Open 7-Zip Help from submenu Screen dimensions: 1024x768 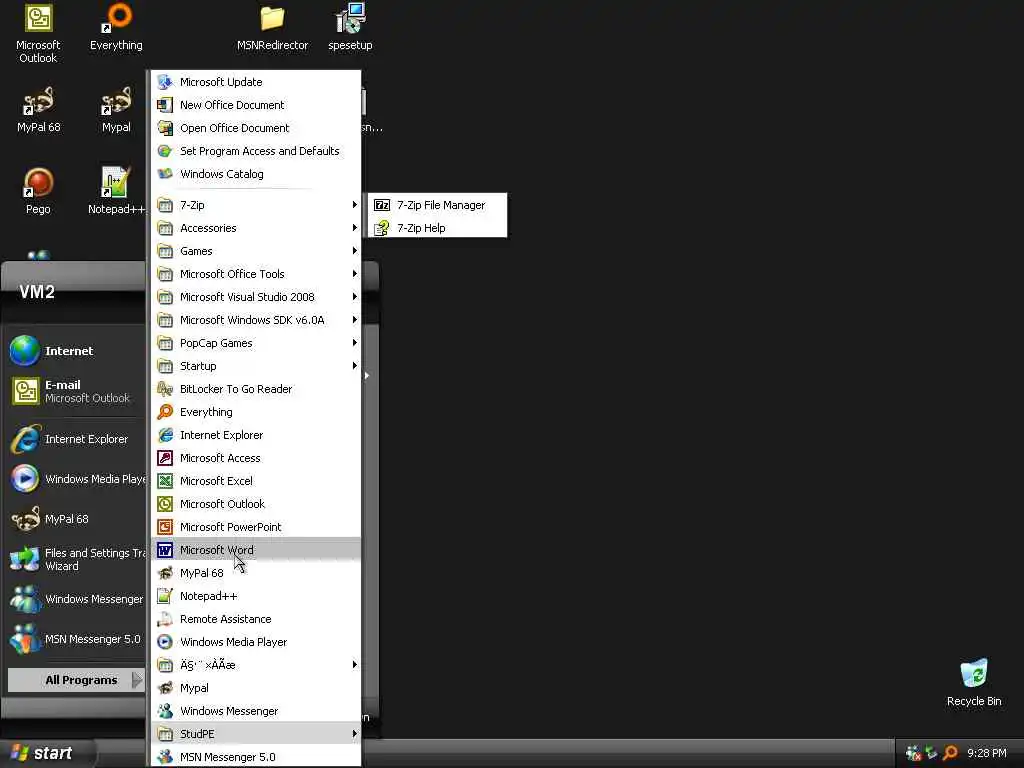coord(438,228)
